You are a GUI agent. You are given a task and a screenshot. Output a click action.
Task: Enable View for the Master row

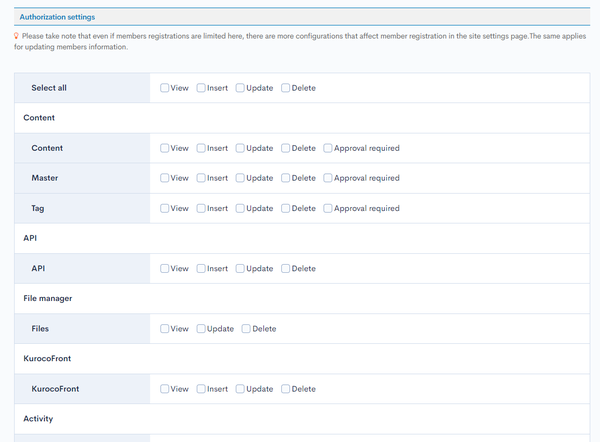click(165, 178)
